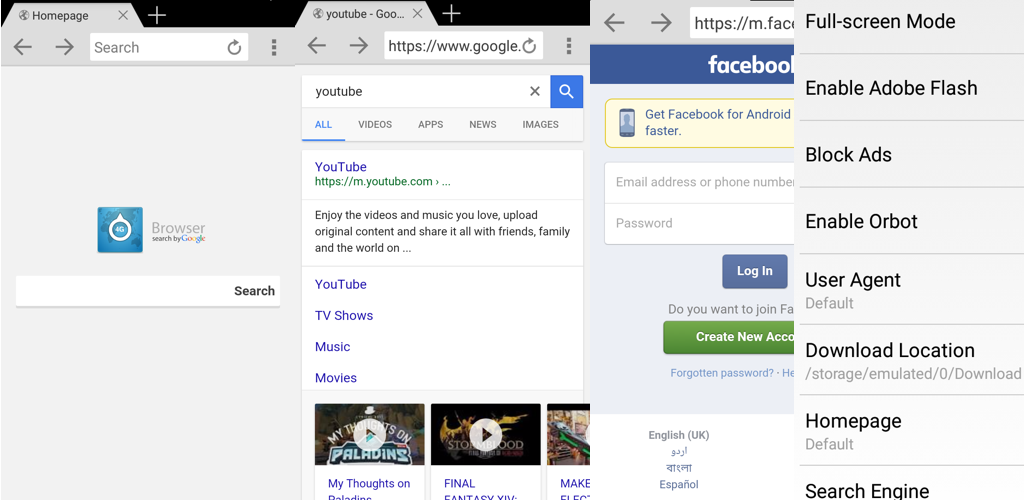
Task: Open the YouTube sitelink below description
Action: coord(341,284)
